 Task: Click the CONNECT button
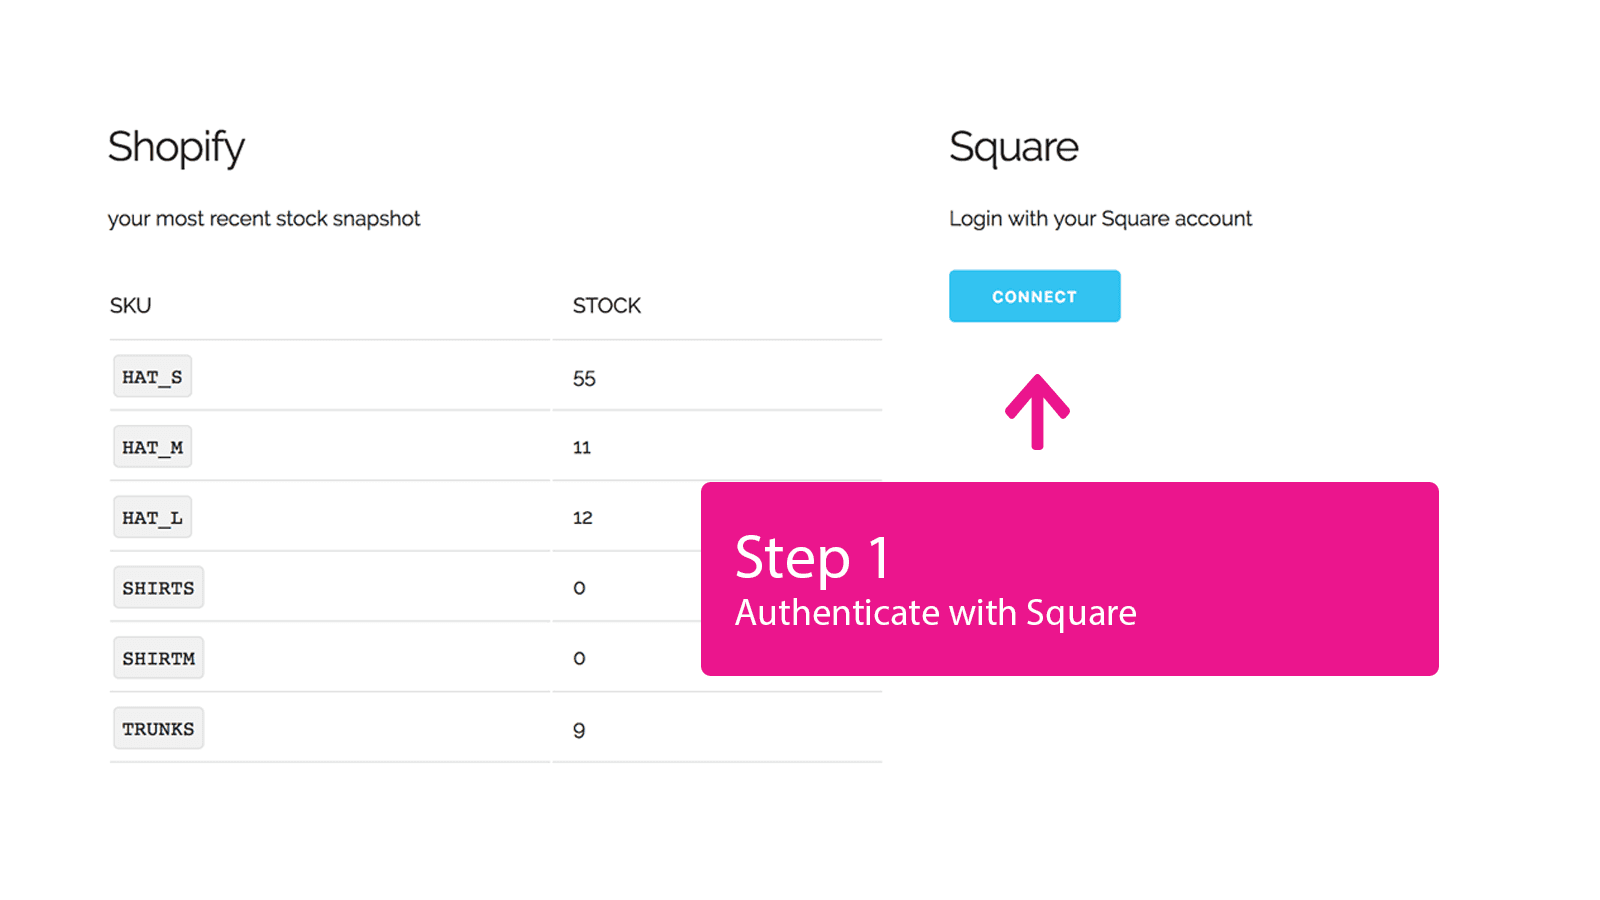pyautogui.click(x=1034, y=296)
